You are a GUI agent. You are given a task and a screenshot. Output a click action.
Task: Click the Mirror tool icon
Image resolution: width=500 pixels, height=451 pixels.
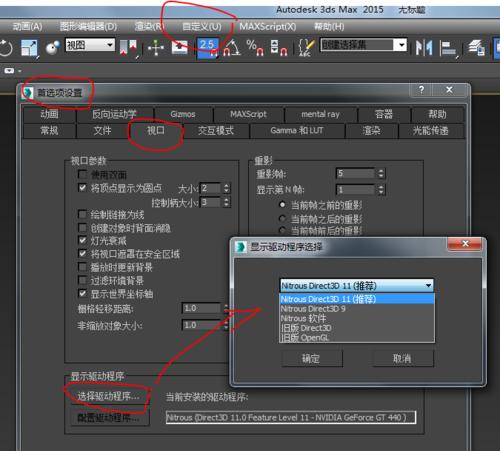(424, 48)
